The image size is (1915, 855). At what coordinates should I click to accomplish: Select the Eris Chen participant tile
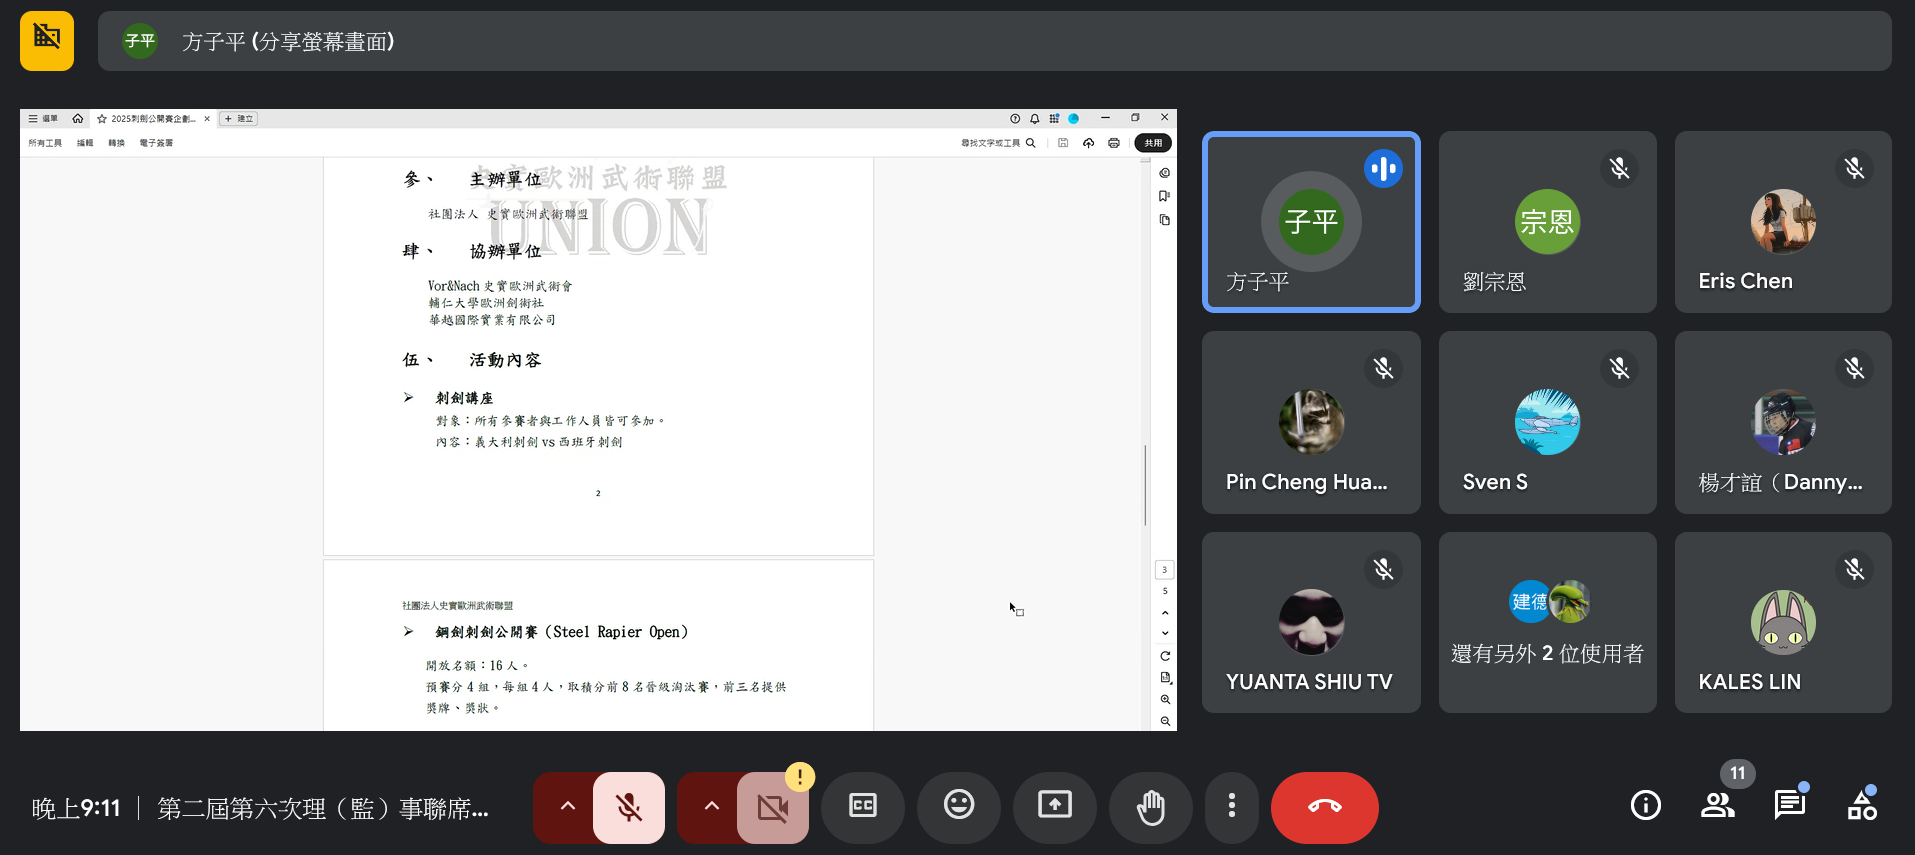[x=1782, y=222]
